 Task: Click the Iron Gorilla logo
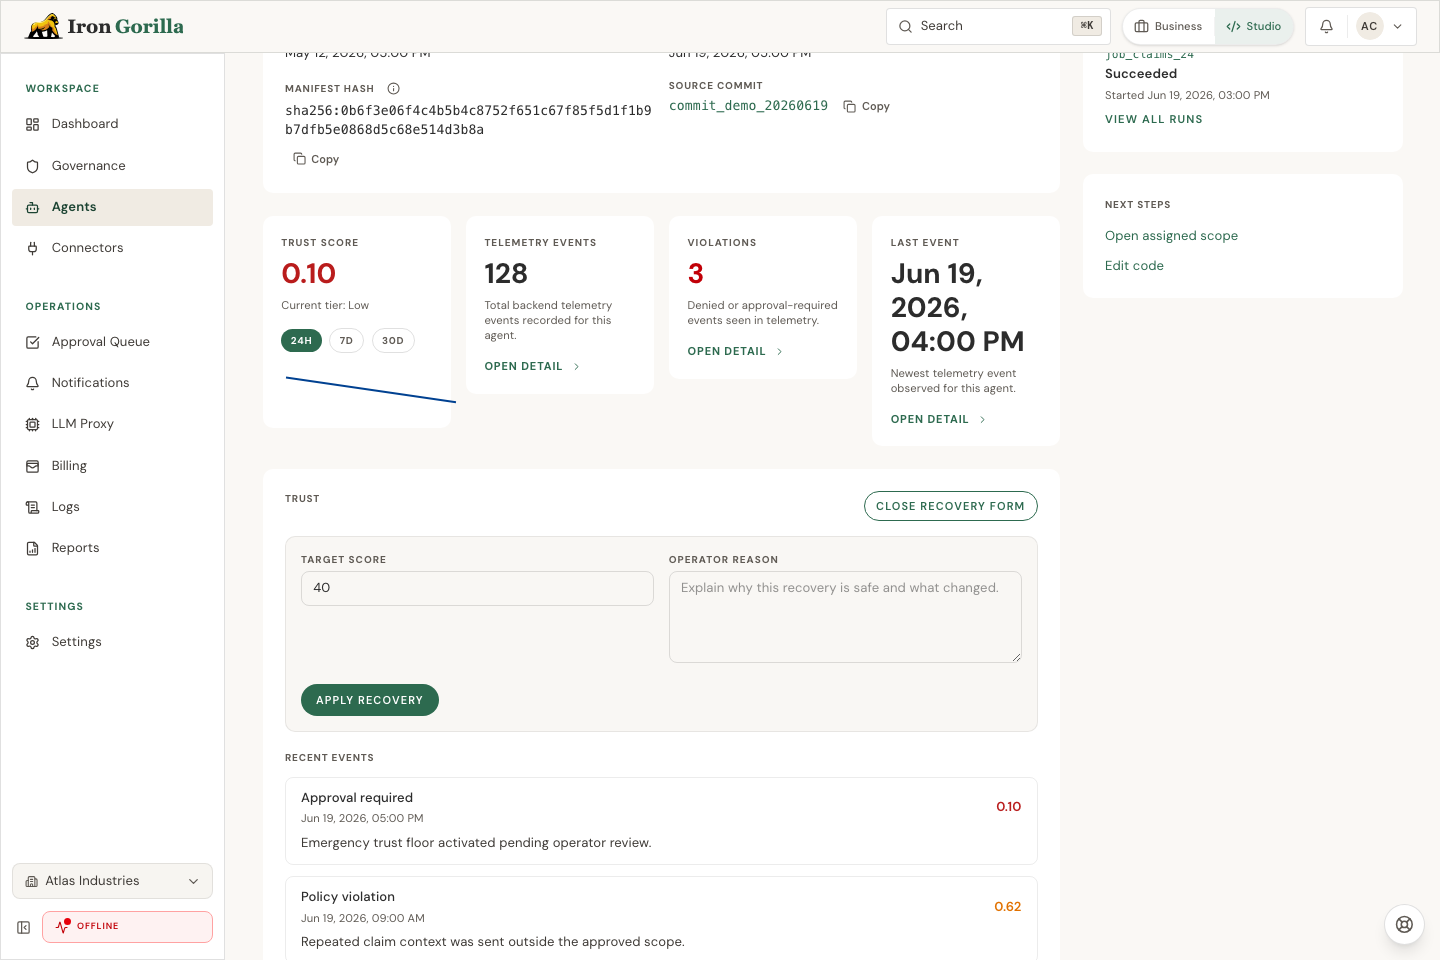click(x=105, y=26)
